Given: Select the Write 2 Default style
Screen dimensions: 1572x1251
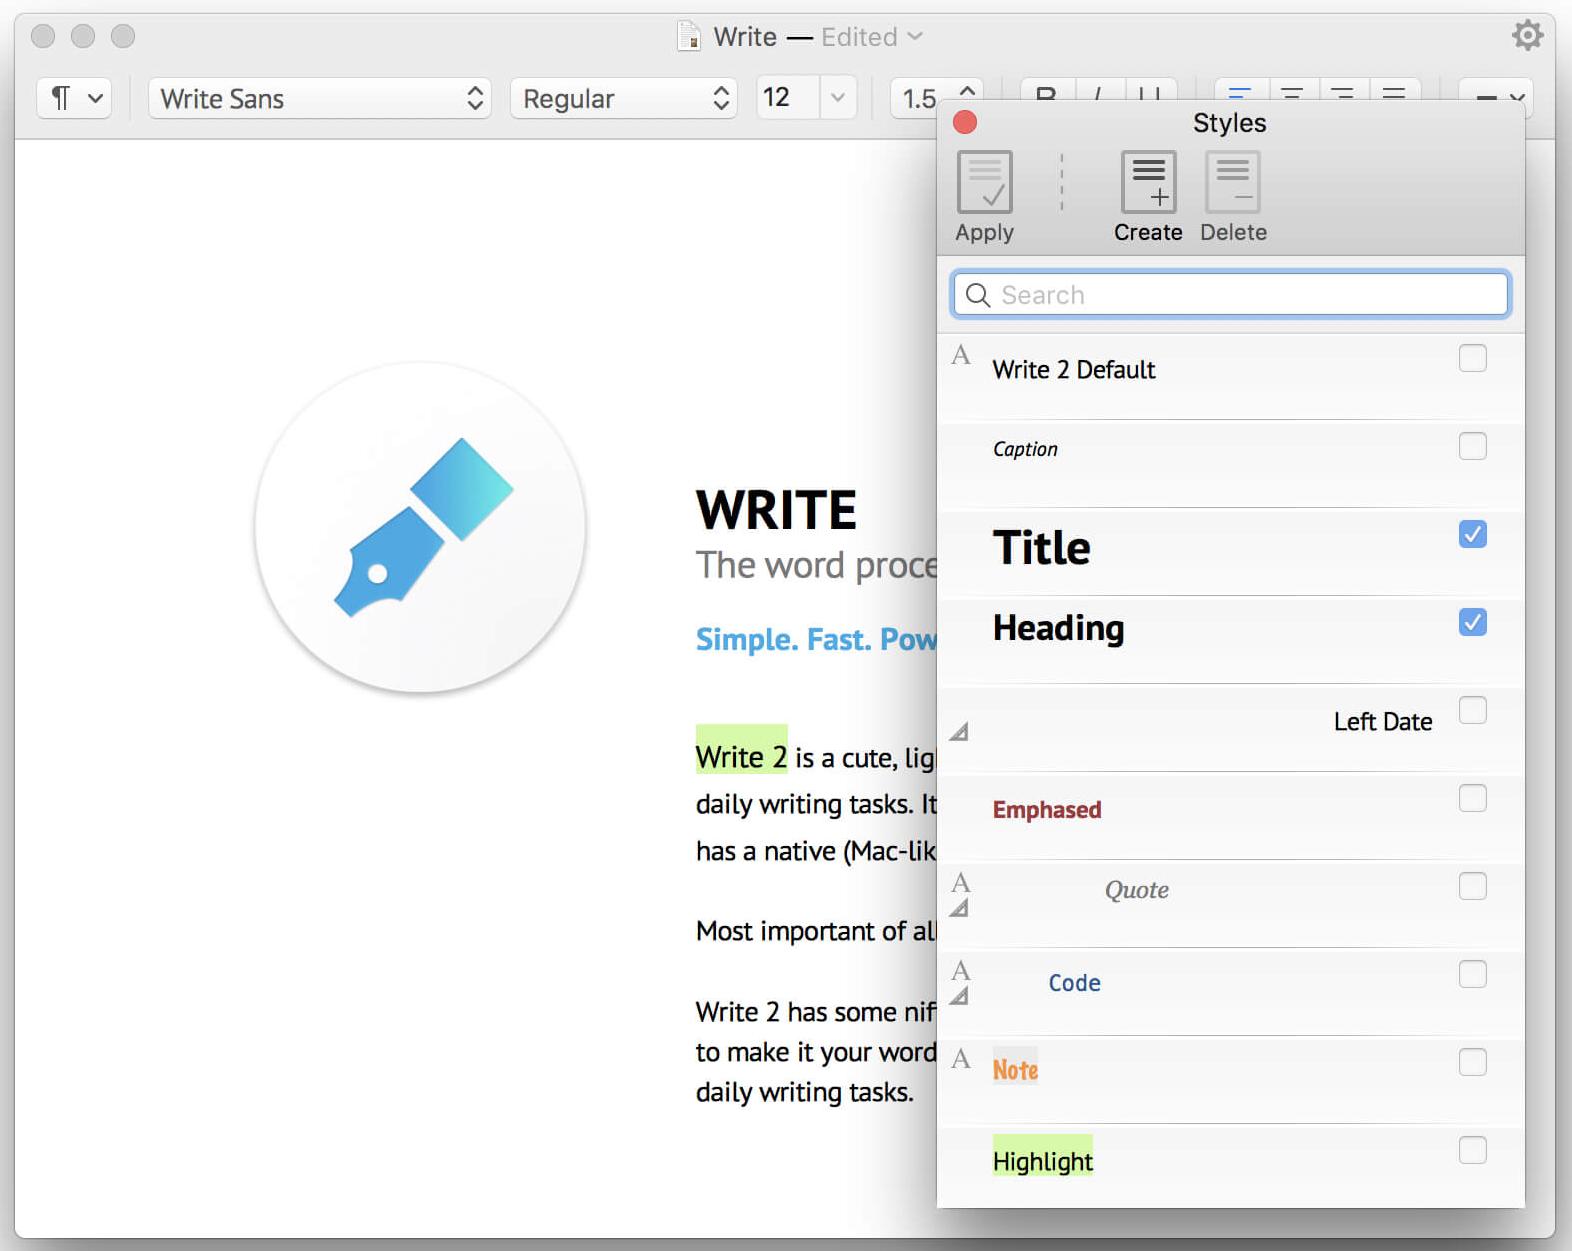Looking at the screenshot, I should (1231, 376).
